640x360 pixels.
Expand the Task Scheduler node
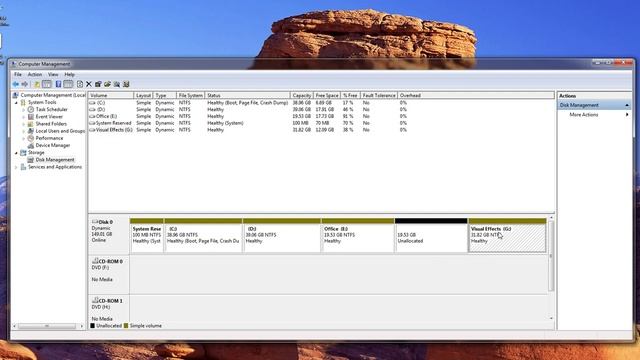[24, 109]
